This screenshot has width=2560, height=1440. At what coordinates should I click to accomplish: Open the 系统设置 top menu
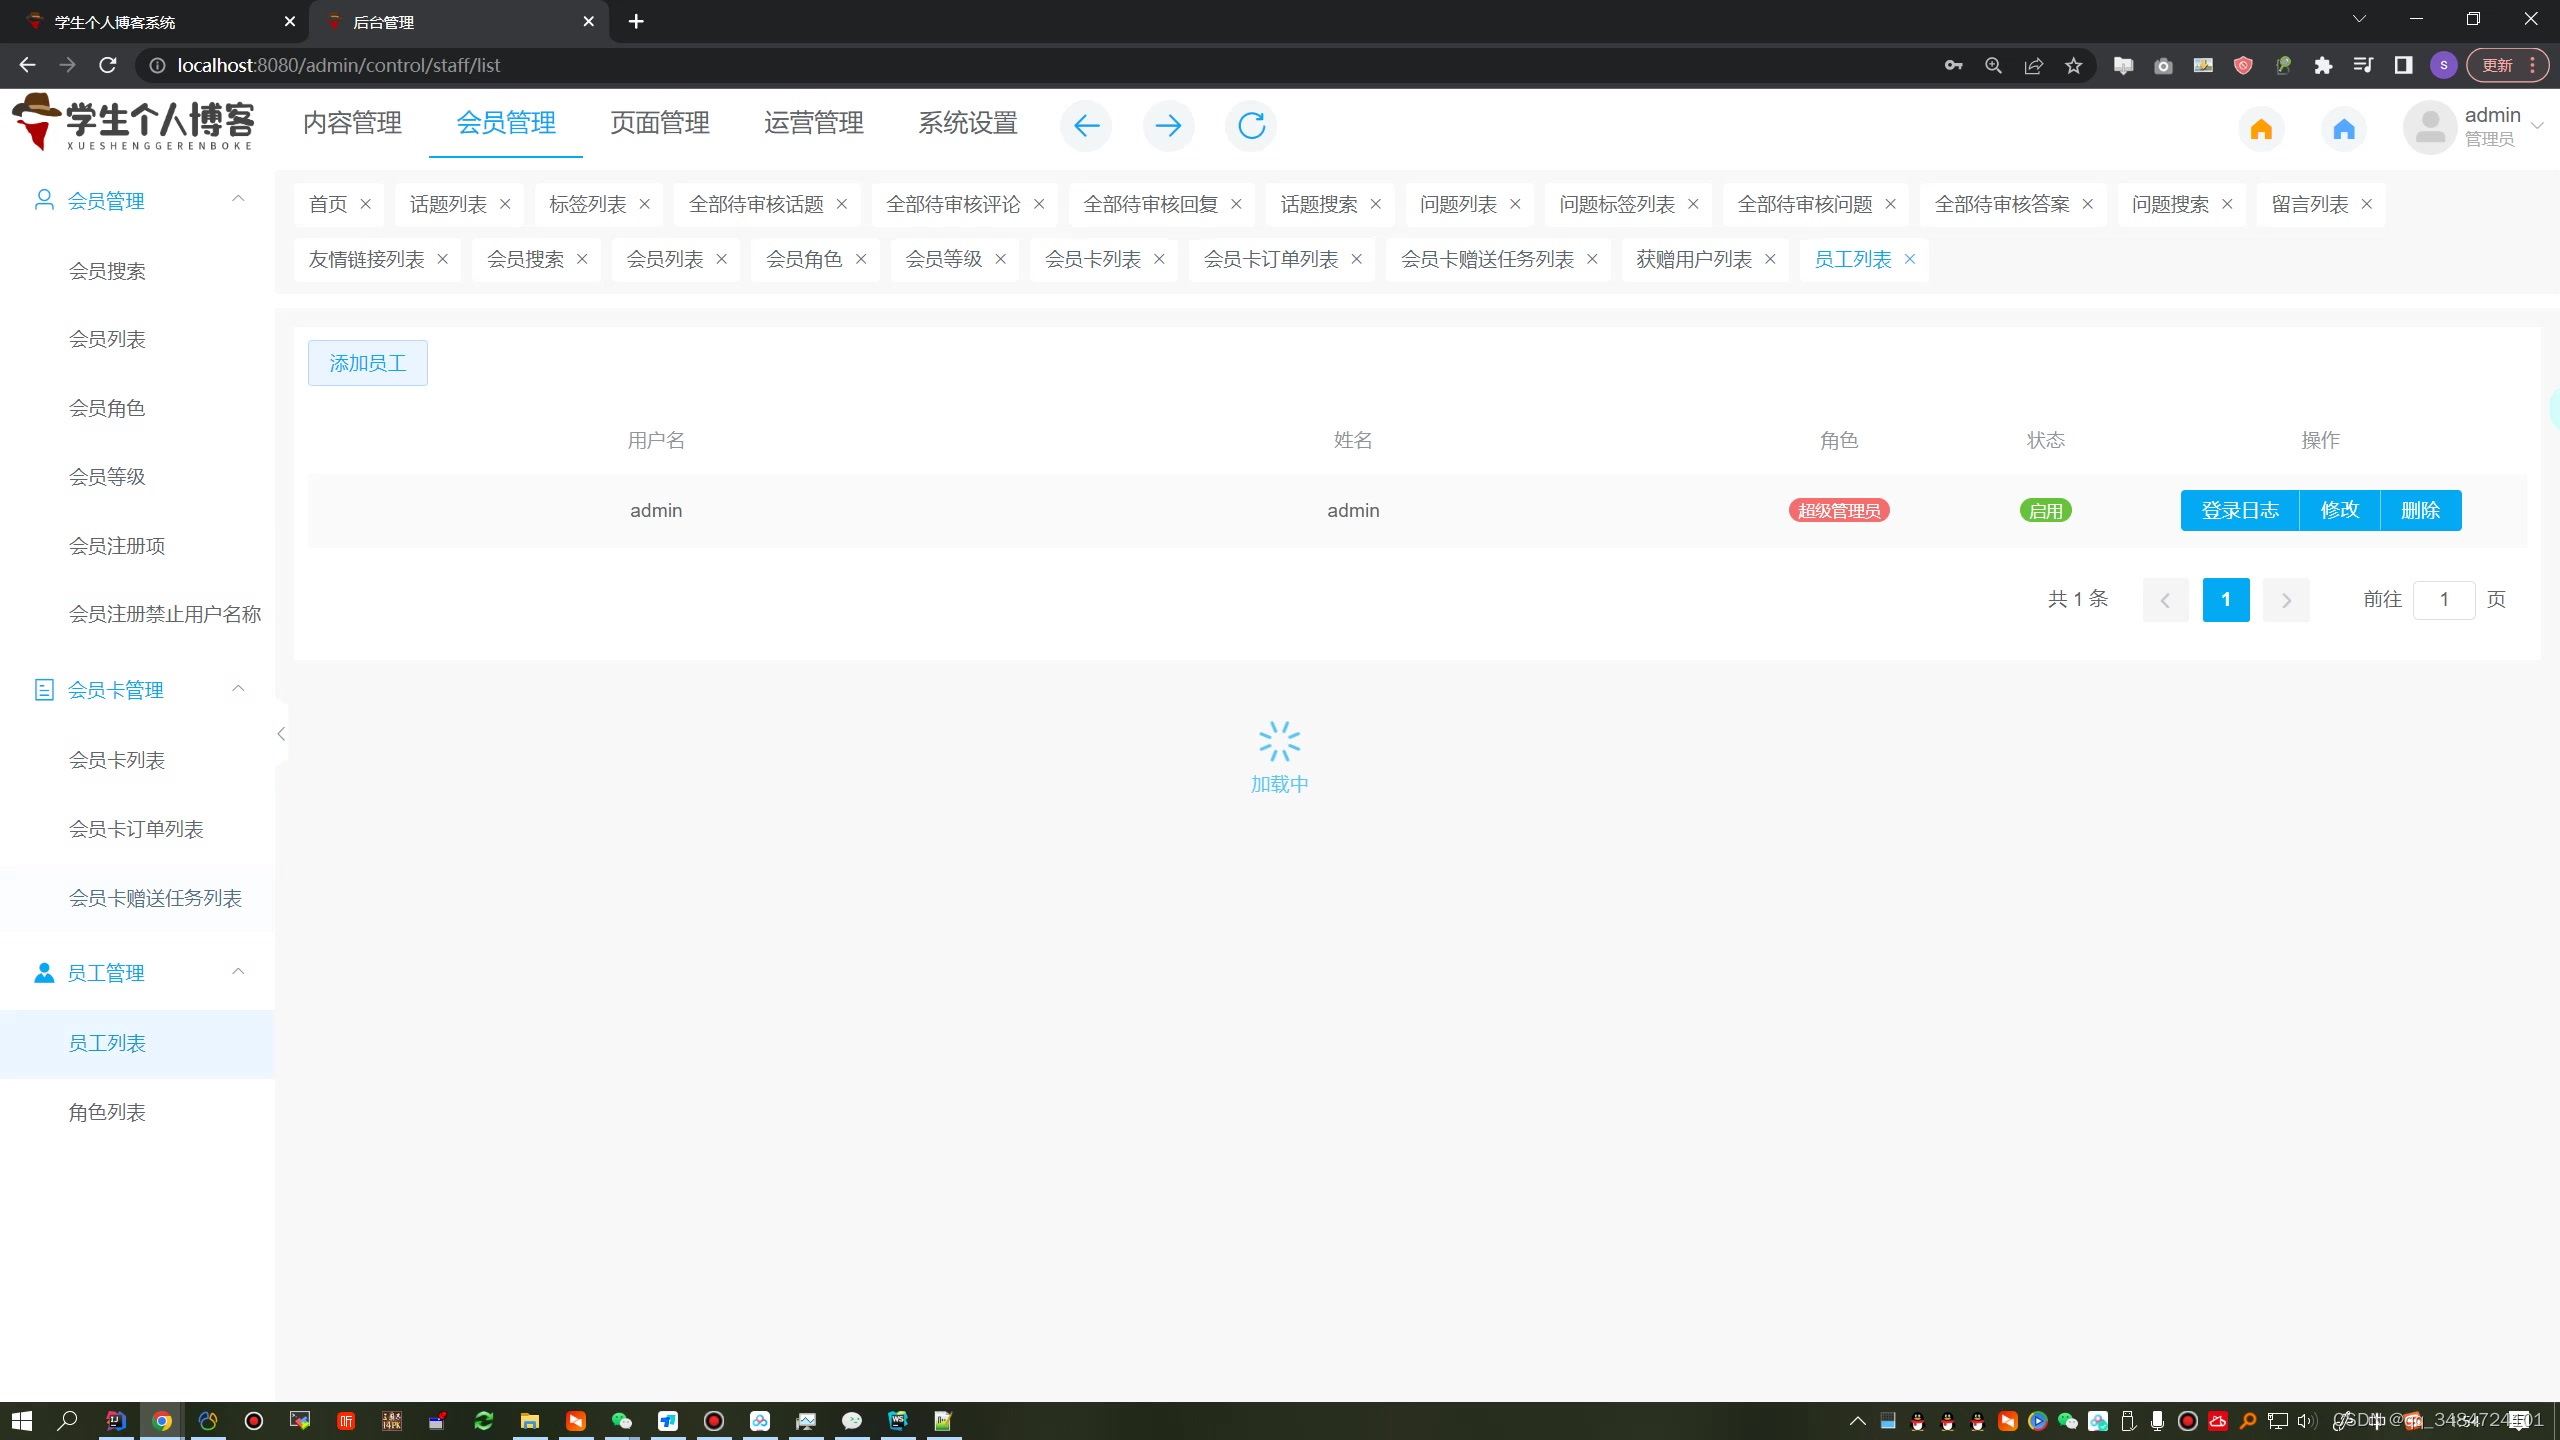pos(967,123)
